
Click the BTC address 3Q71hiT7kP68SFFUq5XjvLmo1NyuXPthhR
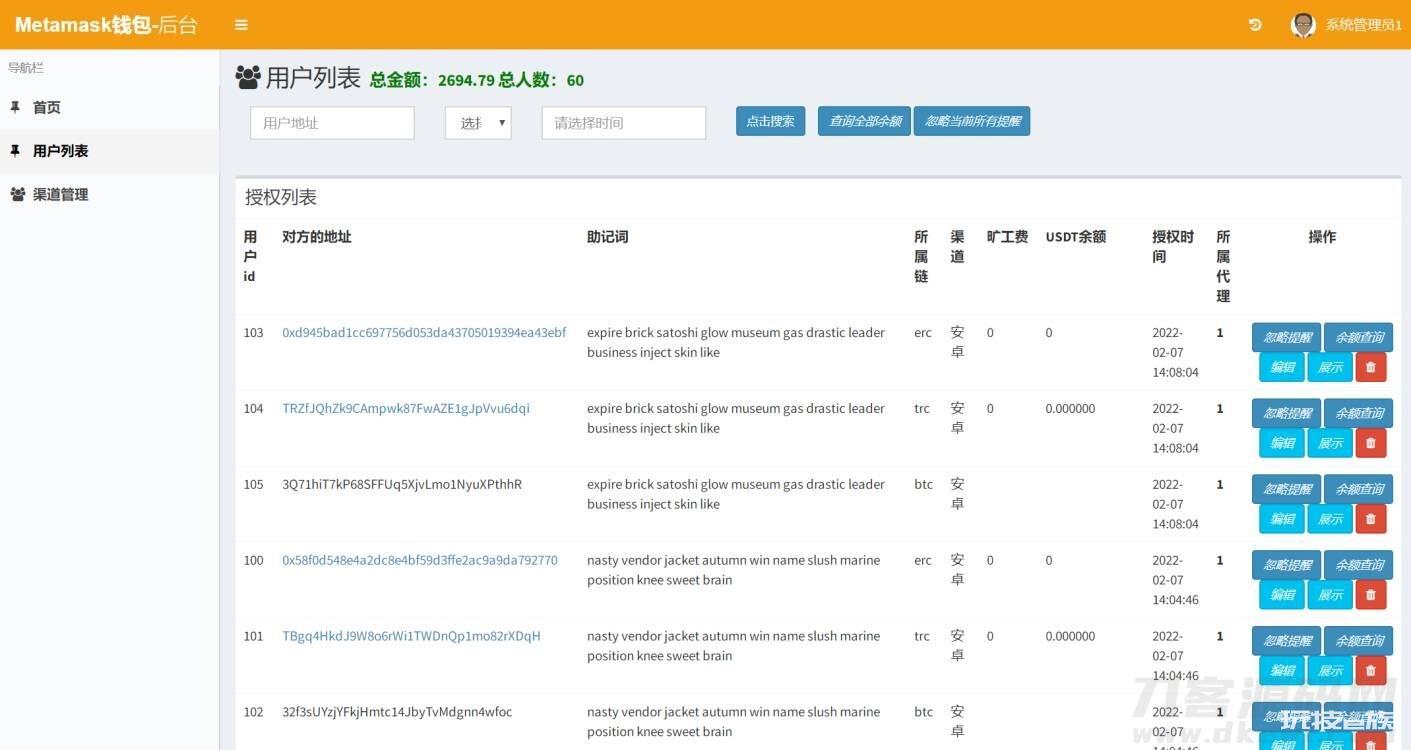[x=402, y=484]
